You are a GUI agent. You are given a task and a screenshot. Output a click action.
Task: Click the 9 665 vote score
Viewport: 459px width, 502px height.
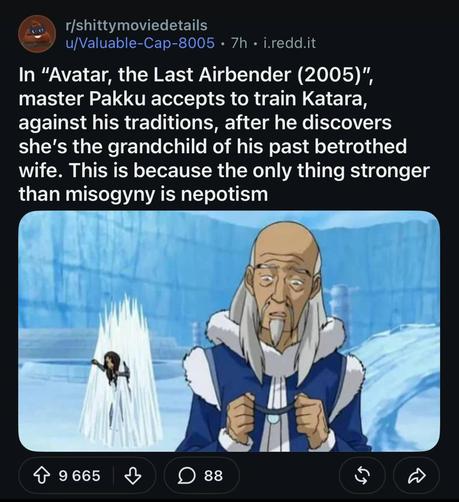[79, 476]
